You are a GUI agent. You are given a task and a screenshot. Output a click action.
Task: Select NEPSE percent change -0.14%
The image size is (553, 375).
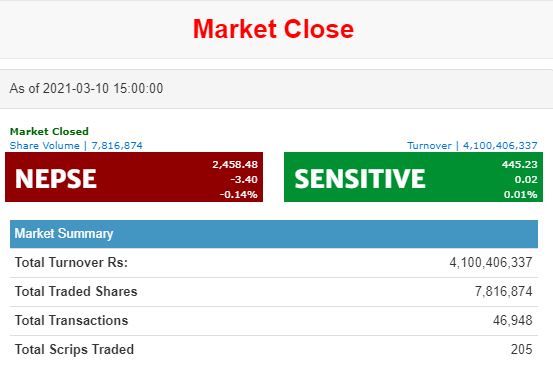(238, 194)
